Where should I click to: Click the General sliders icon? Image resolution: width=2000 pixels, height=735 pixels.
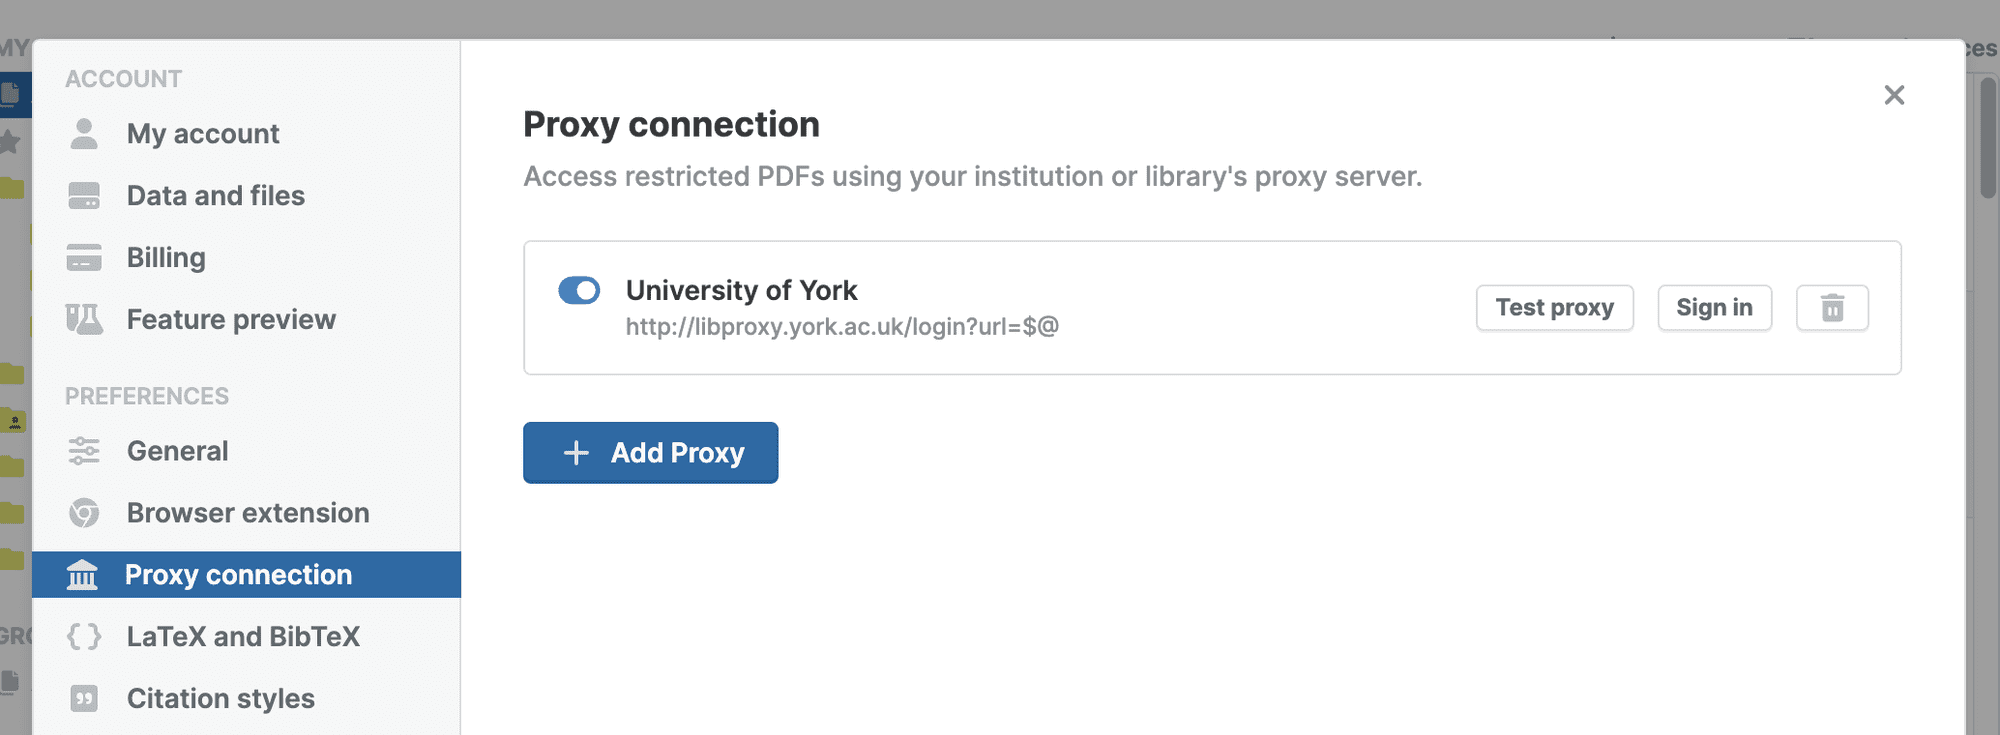(84, 451)
